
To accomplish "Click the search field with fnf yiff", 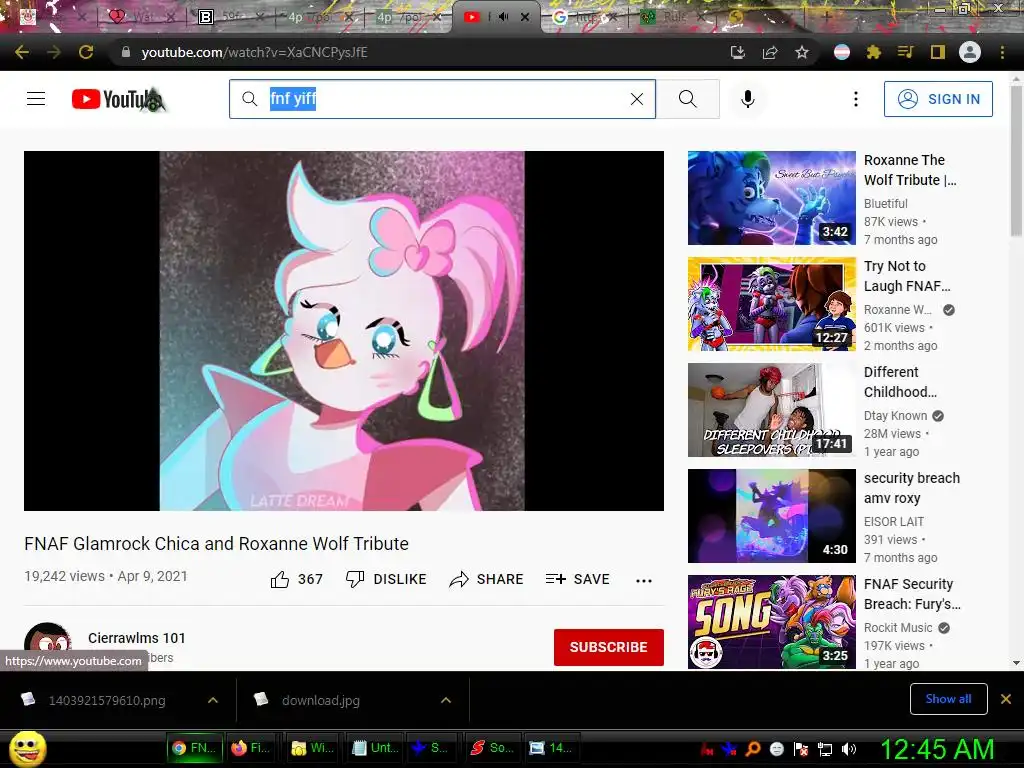I will coord(442,99).
